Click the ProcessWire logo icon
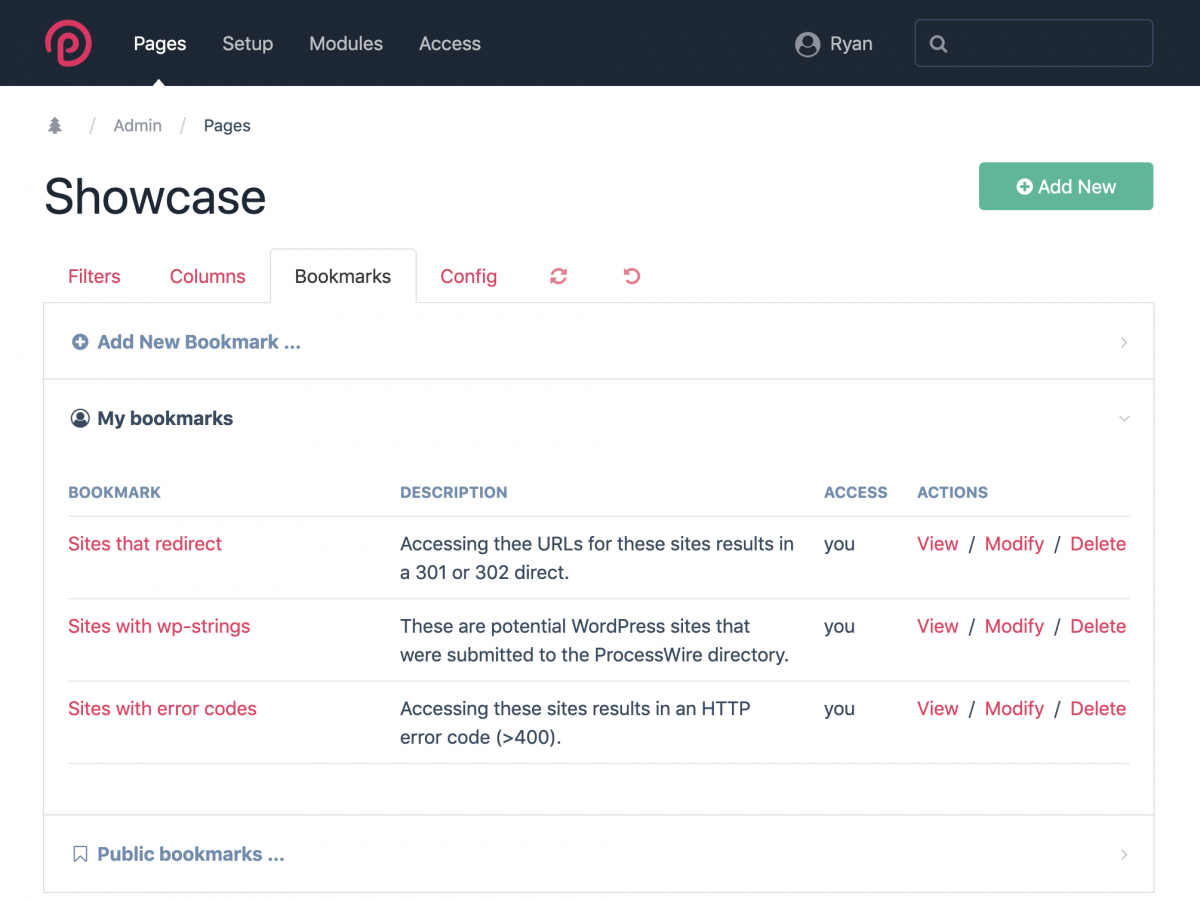This screenshot has width=1200, height=899. point(68,43)
